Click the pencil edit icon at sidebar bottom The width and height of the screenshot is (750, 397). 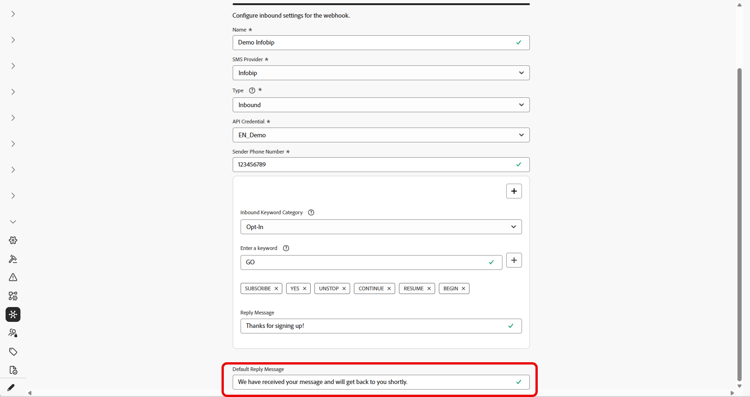coord(11,387)
